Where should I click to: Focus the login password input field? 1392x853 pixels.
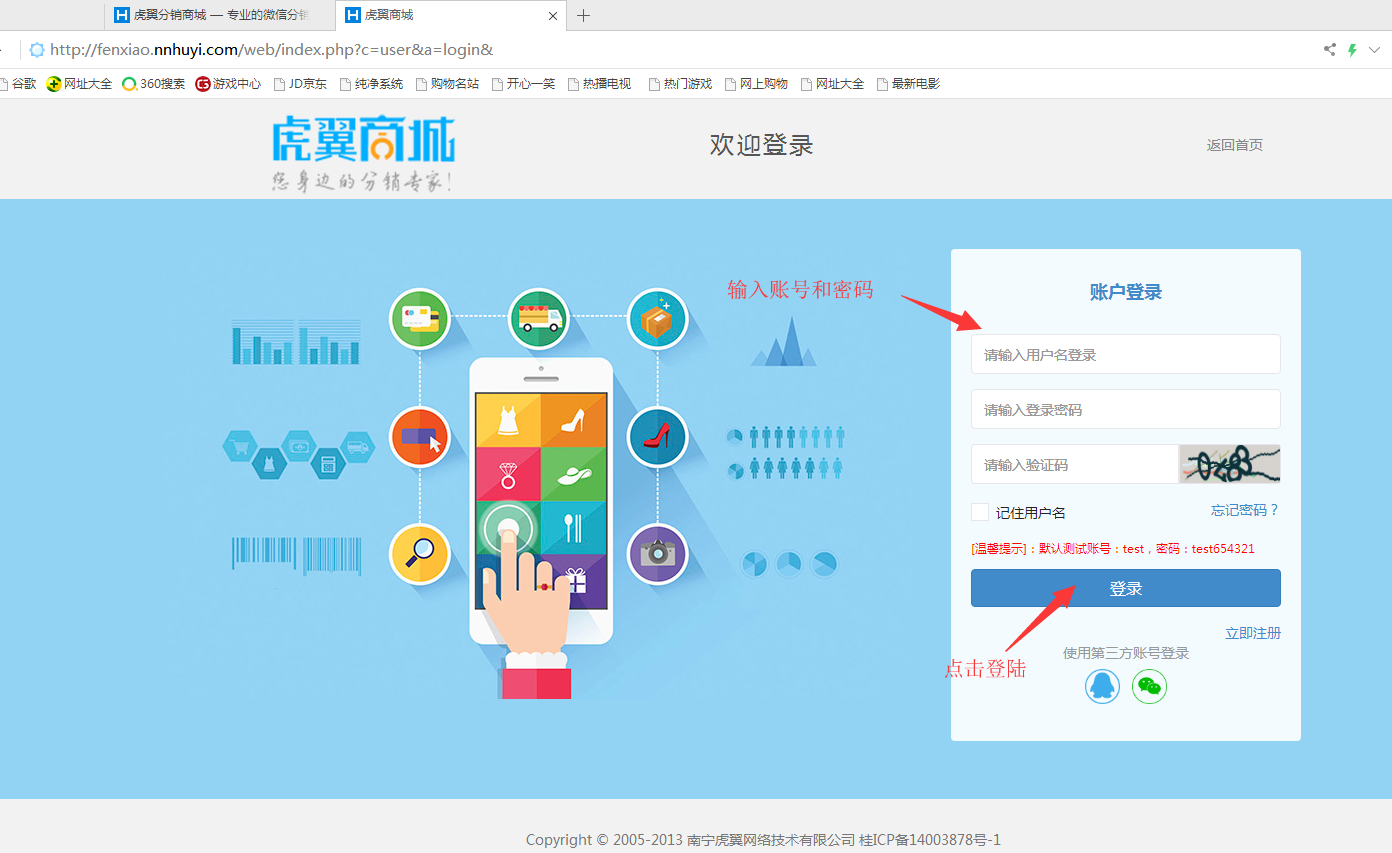coord(1126,409)
